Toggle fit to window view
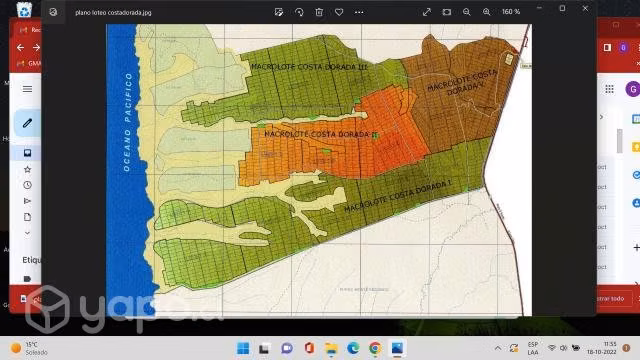 tap(447, 12)
